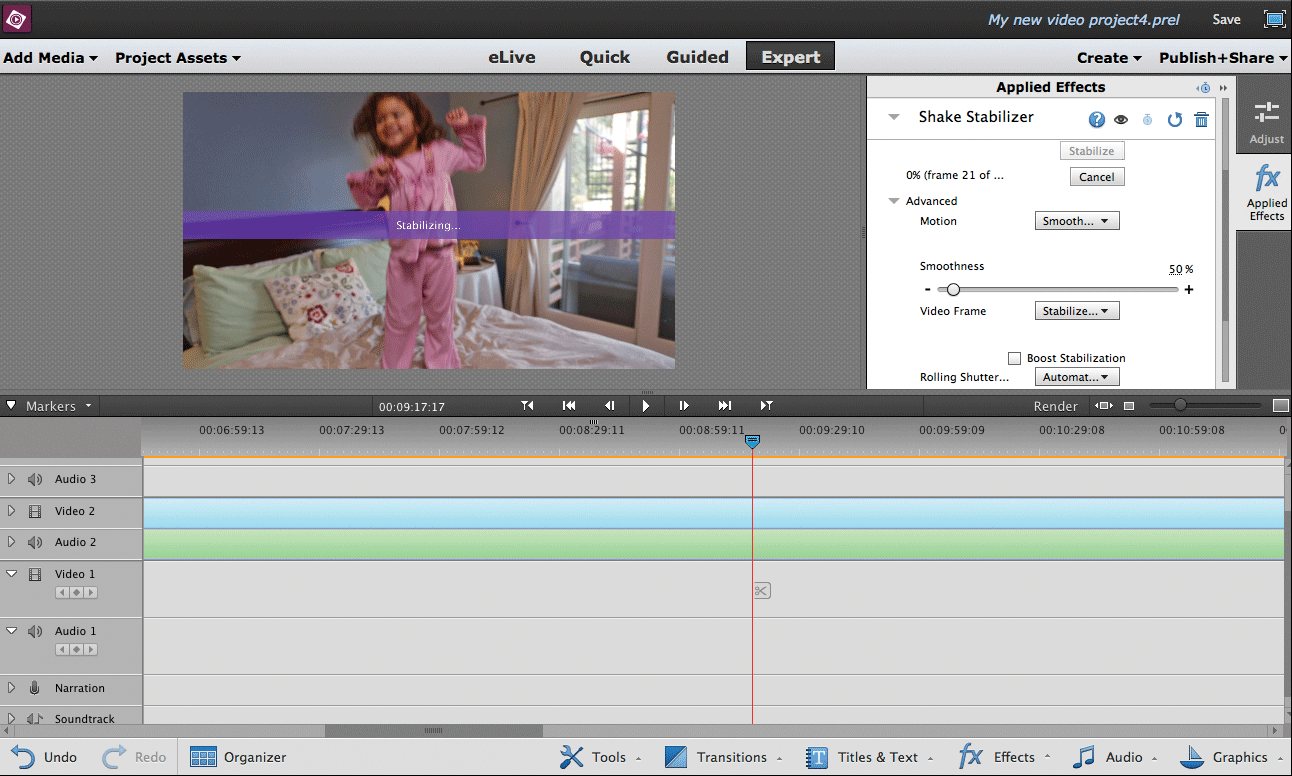Collapse the Video 1 track
1292x776 pixels.
click(12, 574)
